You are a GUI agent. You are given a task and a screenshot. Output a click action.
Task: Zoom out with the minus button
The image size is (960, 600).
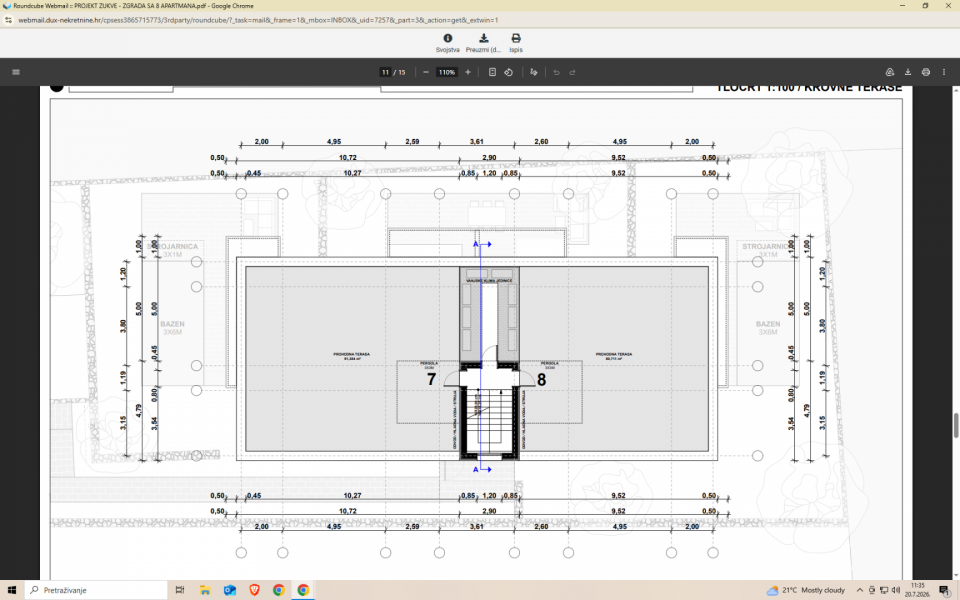tap(426, 72)
